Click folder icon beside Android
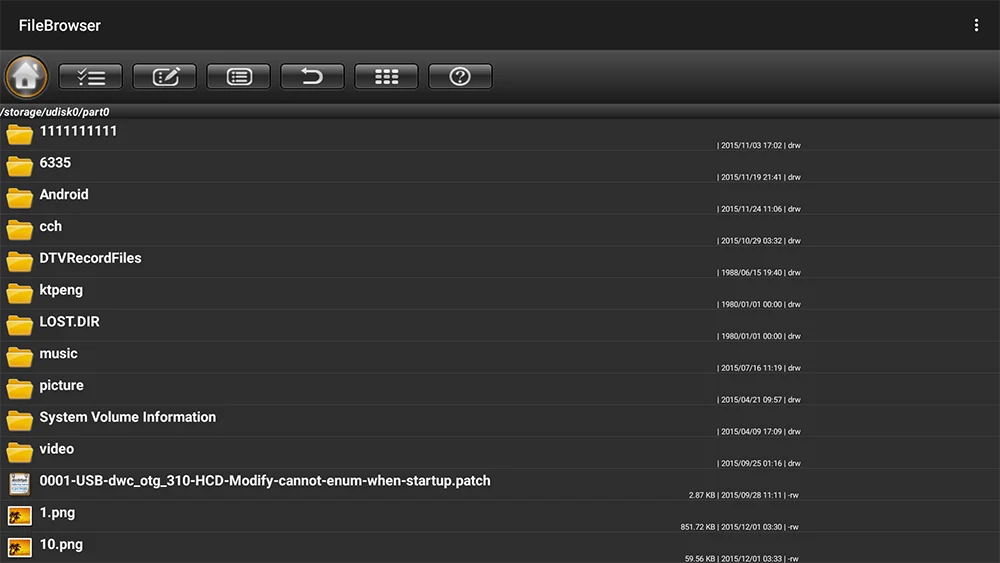Image resolution: width=1000 pixels, height=563 pixels. point(20,198)
